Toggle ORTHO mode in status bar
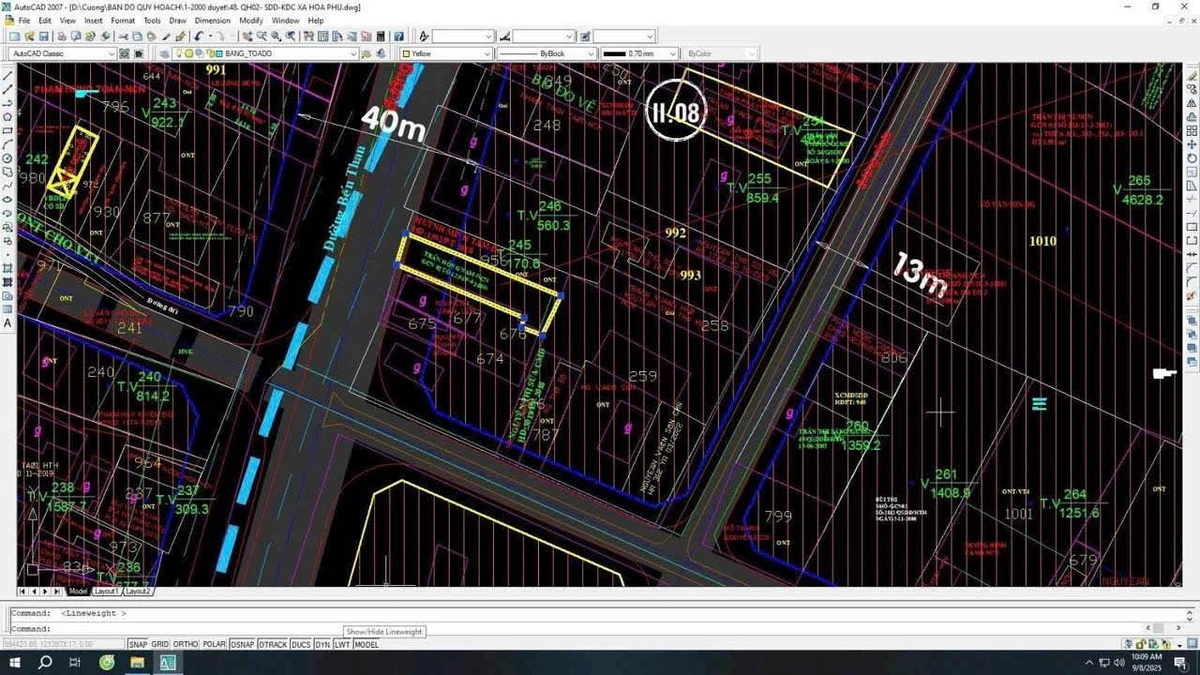The height and width of the screenshot is (675, 1200). (185, 645)
